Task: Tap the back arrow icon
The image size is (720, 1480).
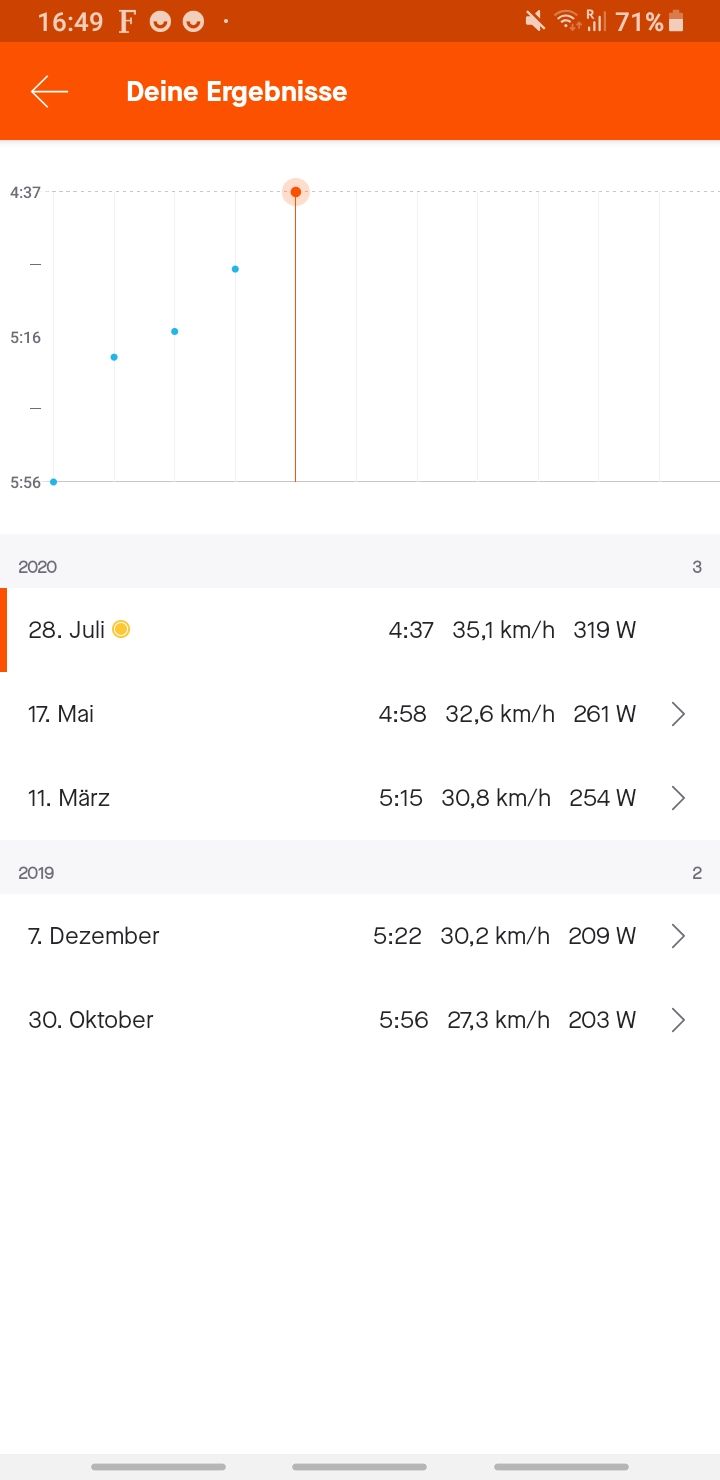Action: 49,92
